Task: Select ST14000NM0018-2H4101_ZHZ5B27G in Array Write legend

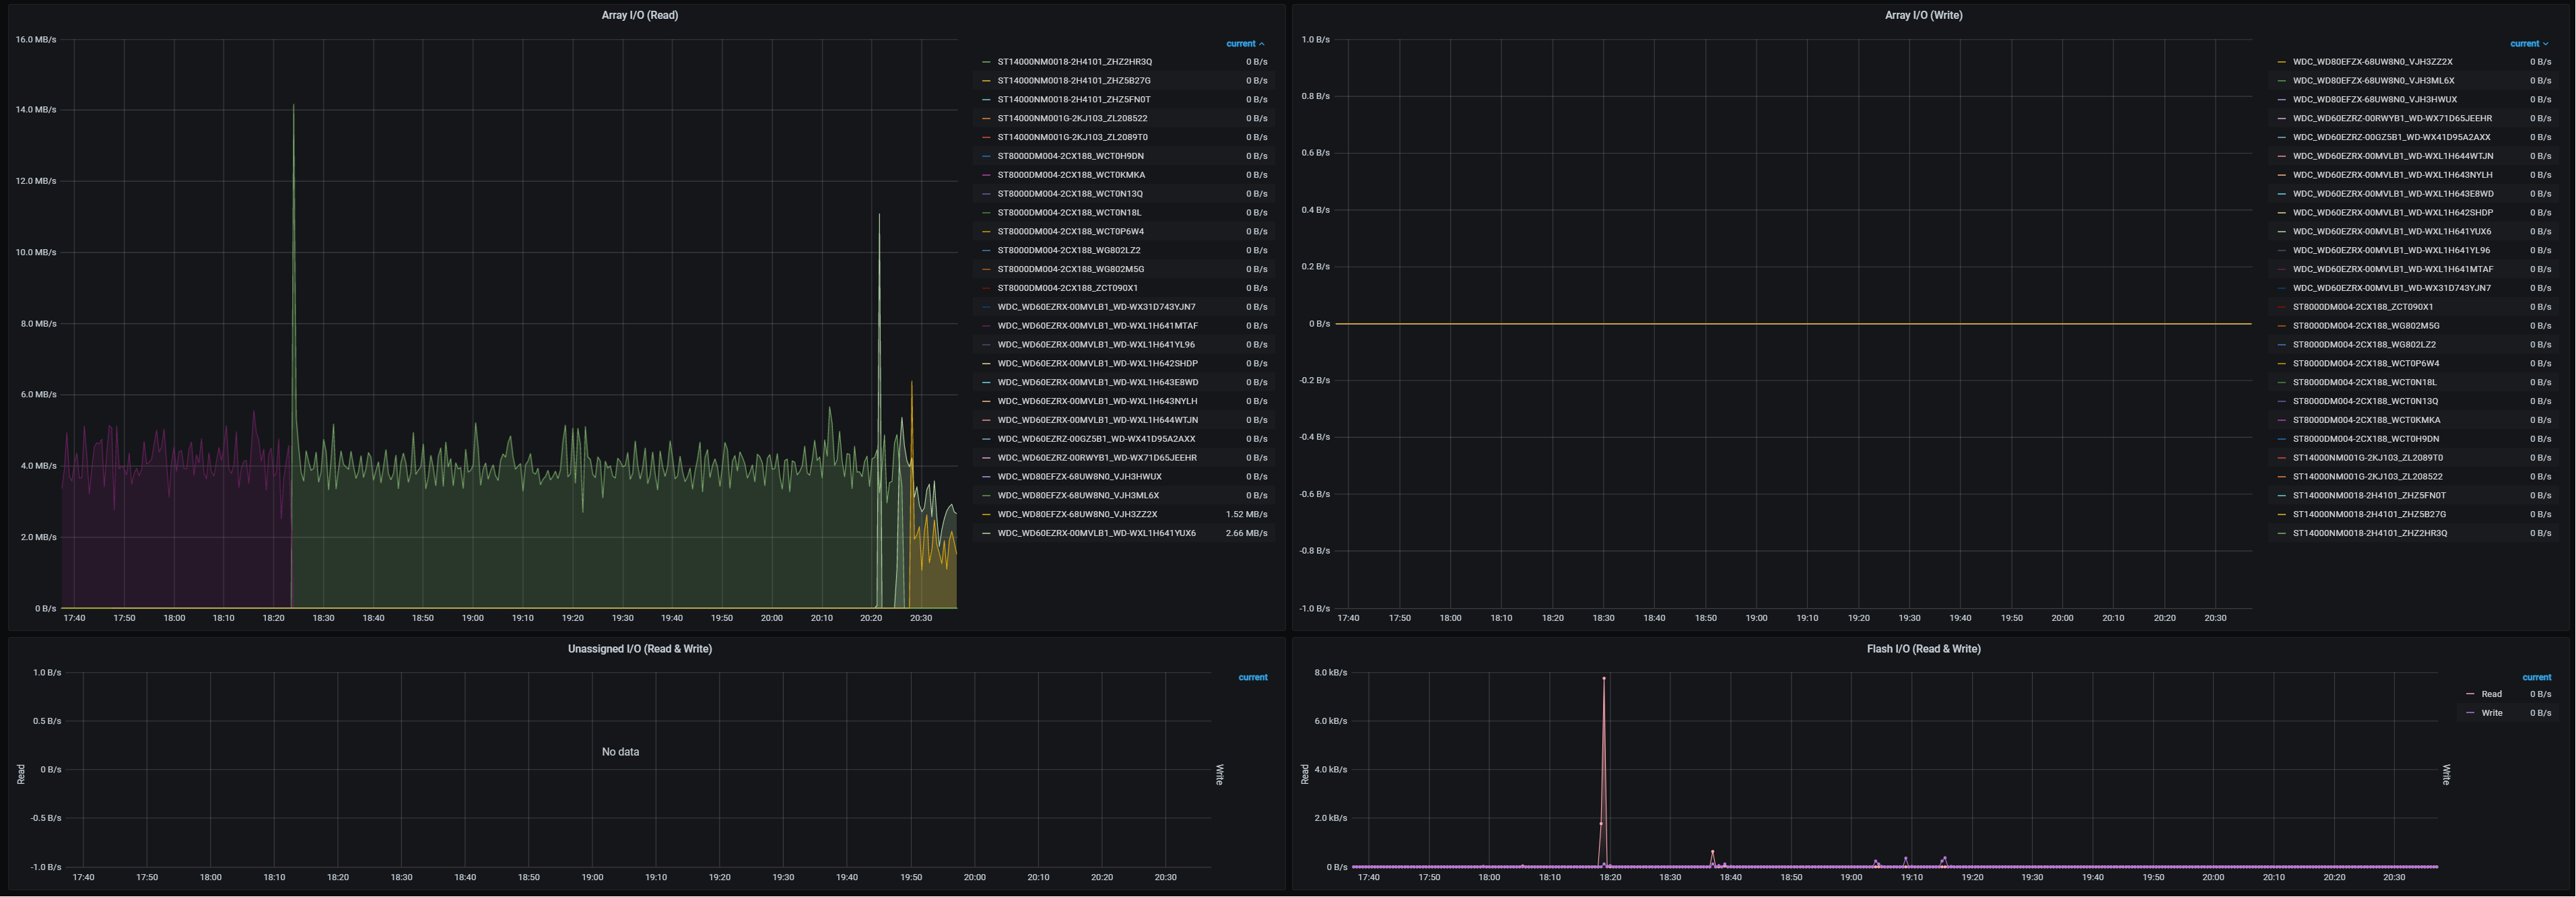Action: pyautogui.click(x=2369, y=514)
